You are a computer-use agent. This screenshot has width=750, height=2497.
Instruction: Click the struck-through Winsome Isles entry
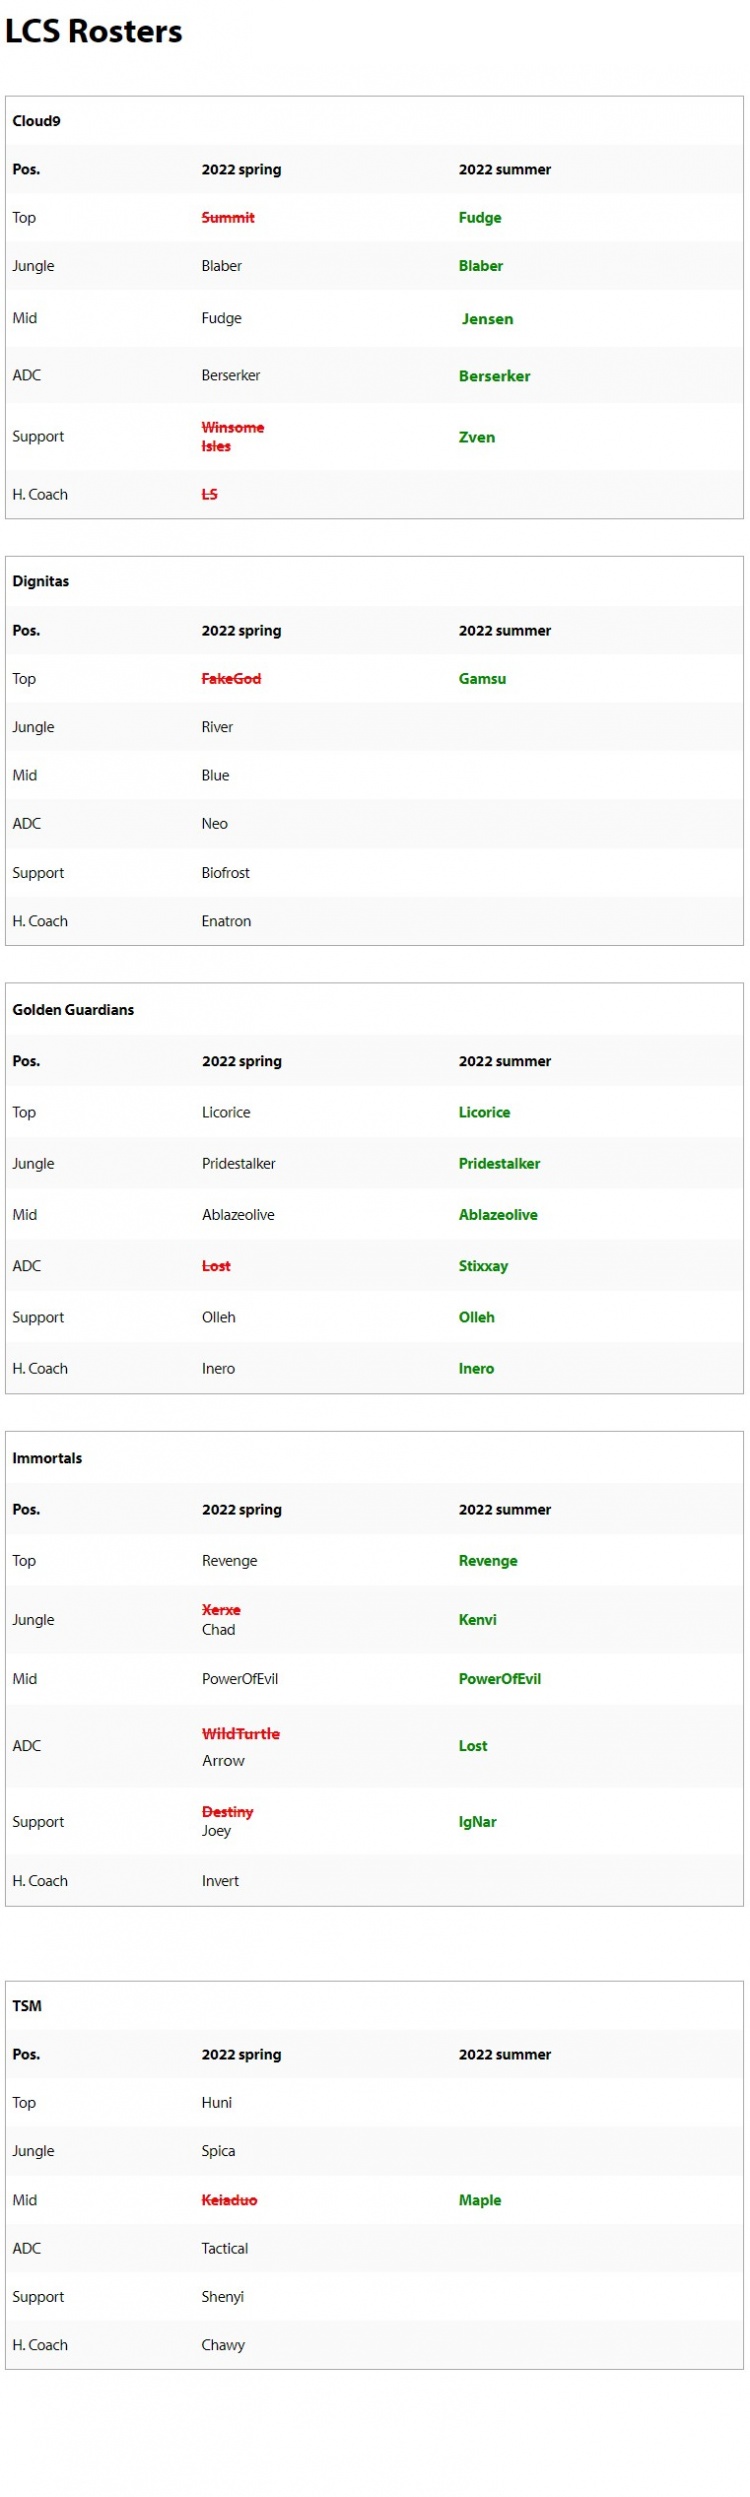232,436
